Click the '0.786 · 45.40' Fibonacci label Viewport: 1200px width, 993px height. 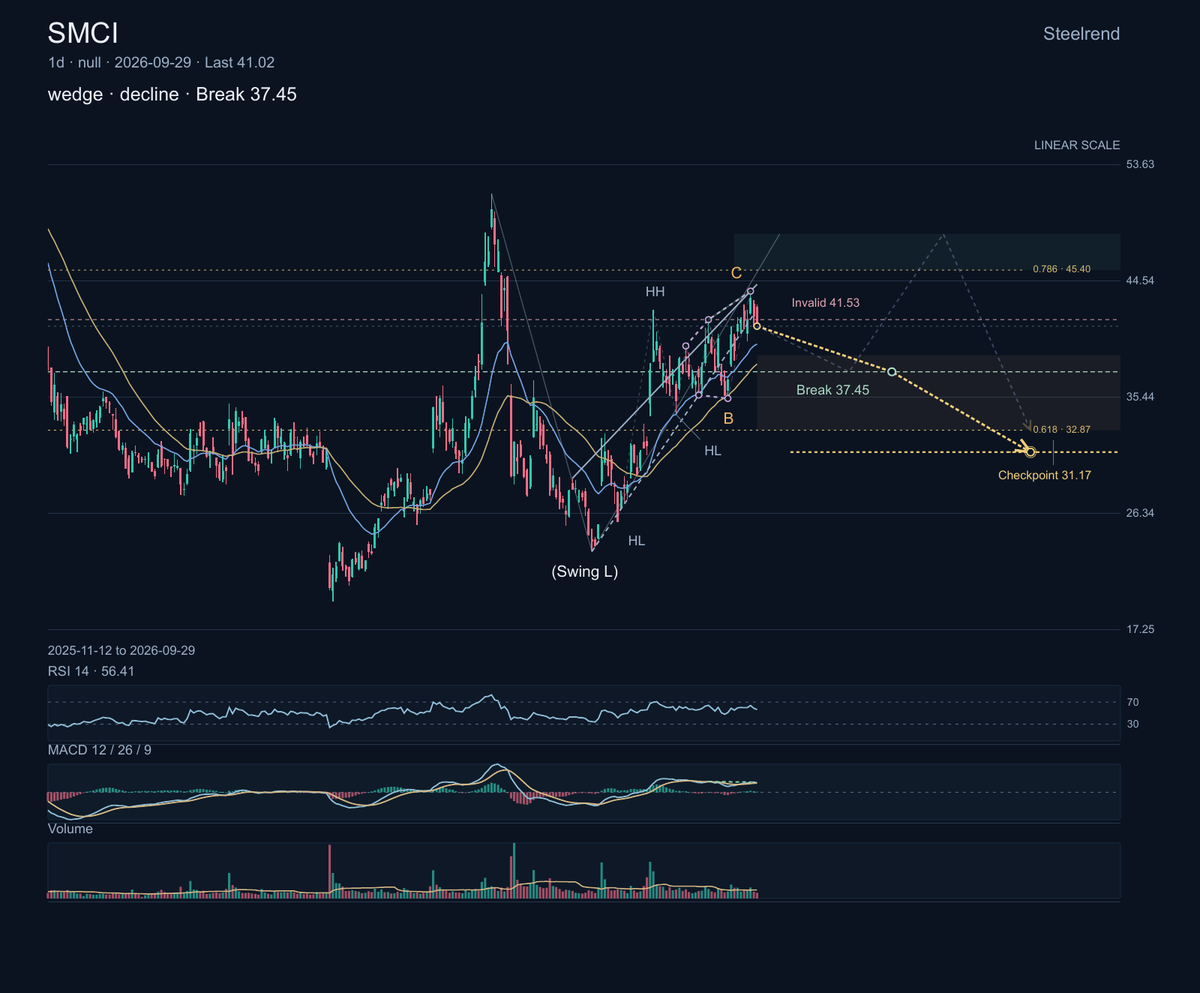[1061, 269]
